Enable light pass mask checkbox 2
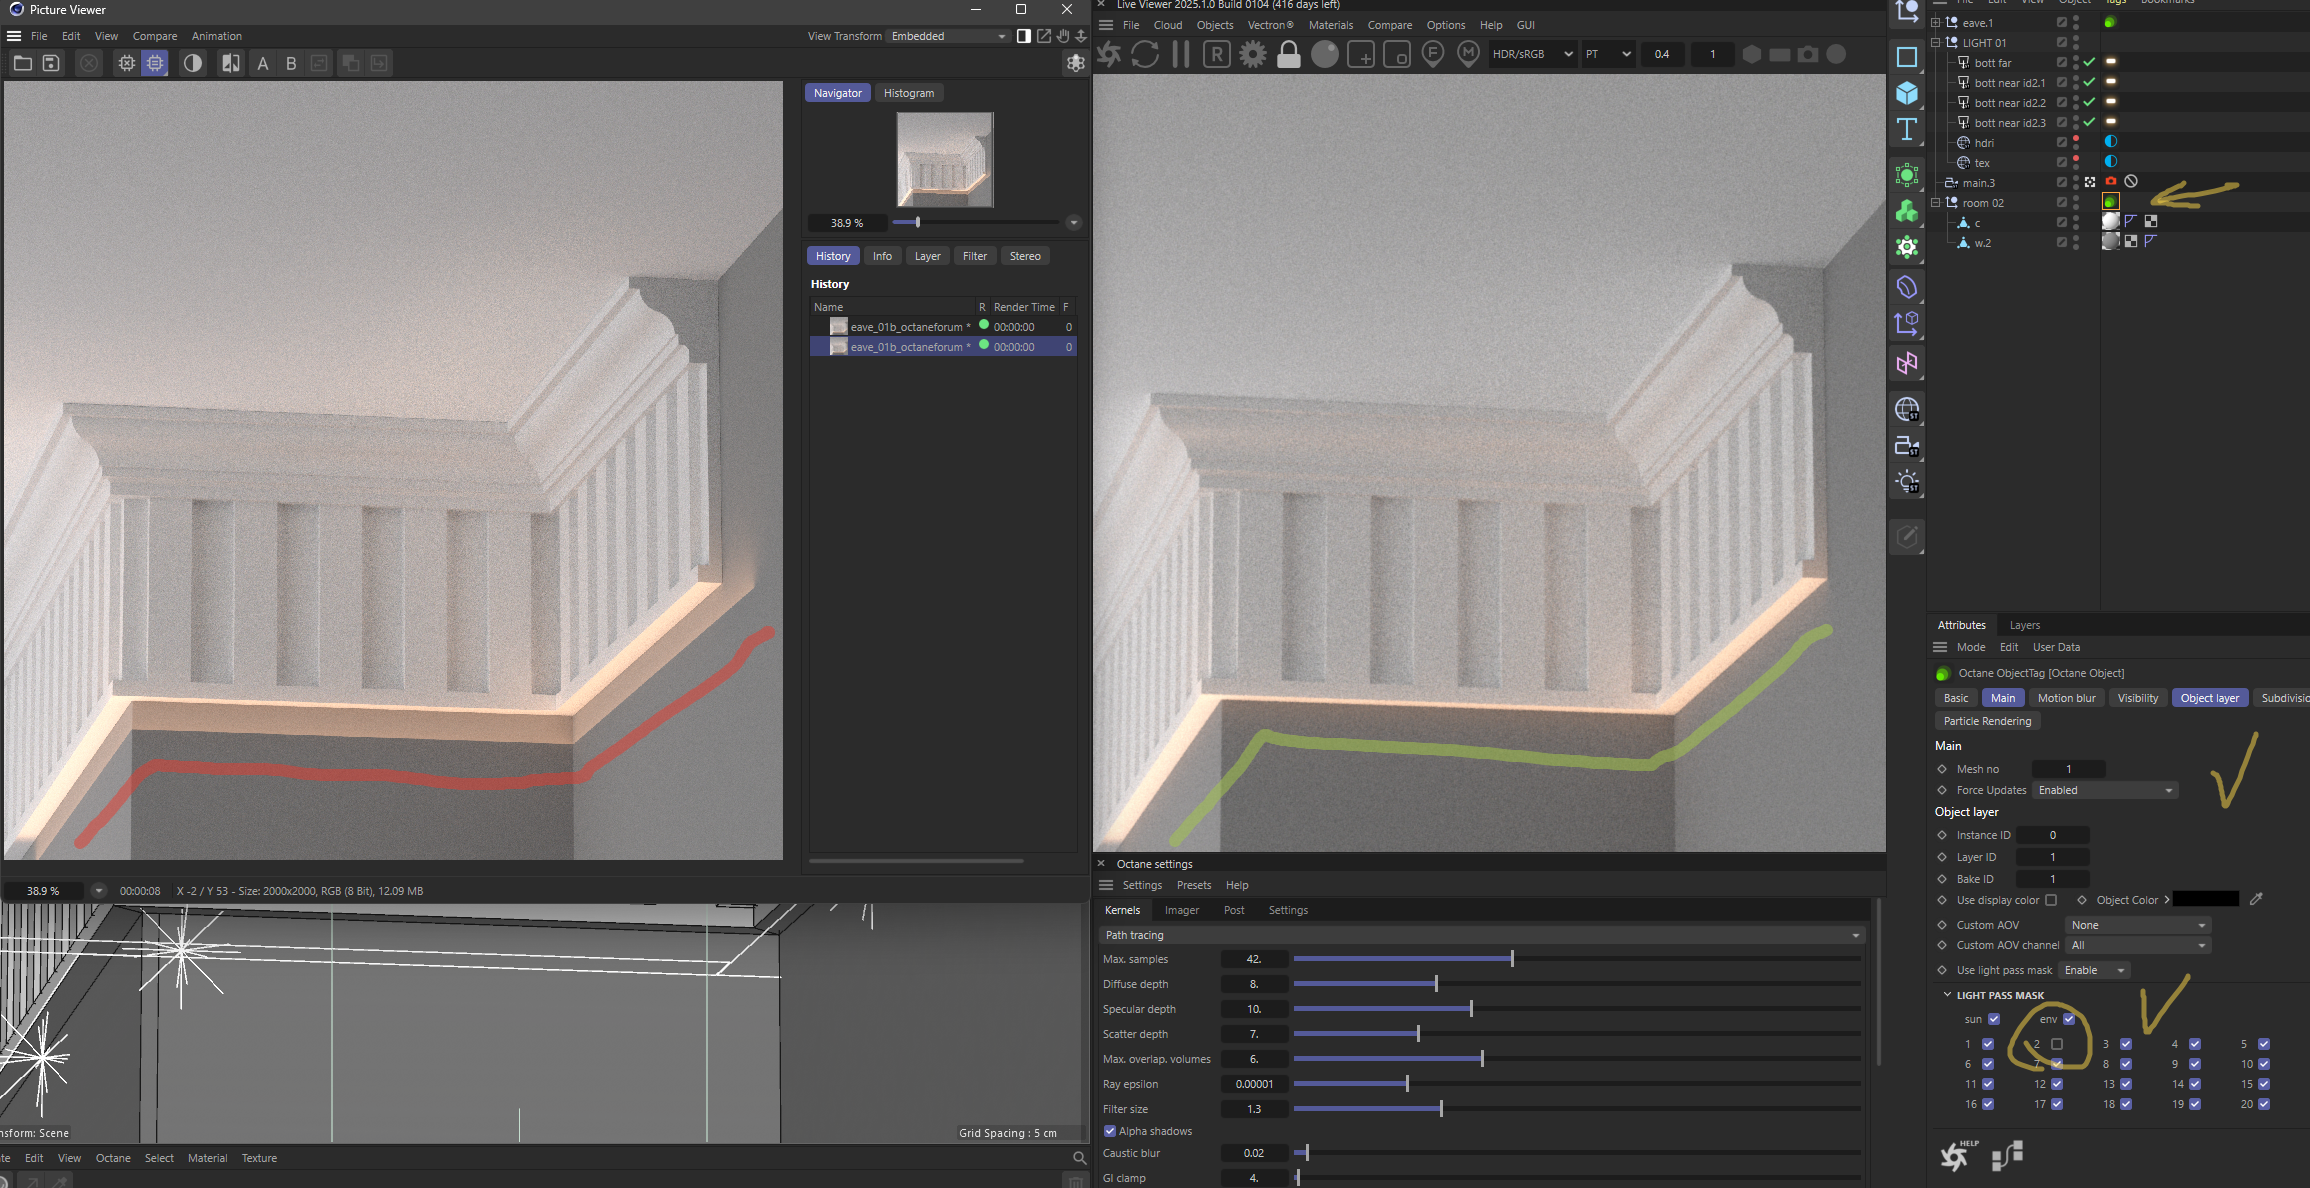2310x1188 pixels. click(2057, 1044)
